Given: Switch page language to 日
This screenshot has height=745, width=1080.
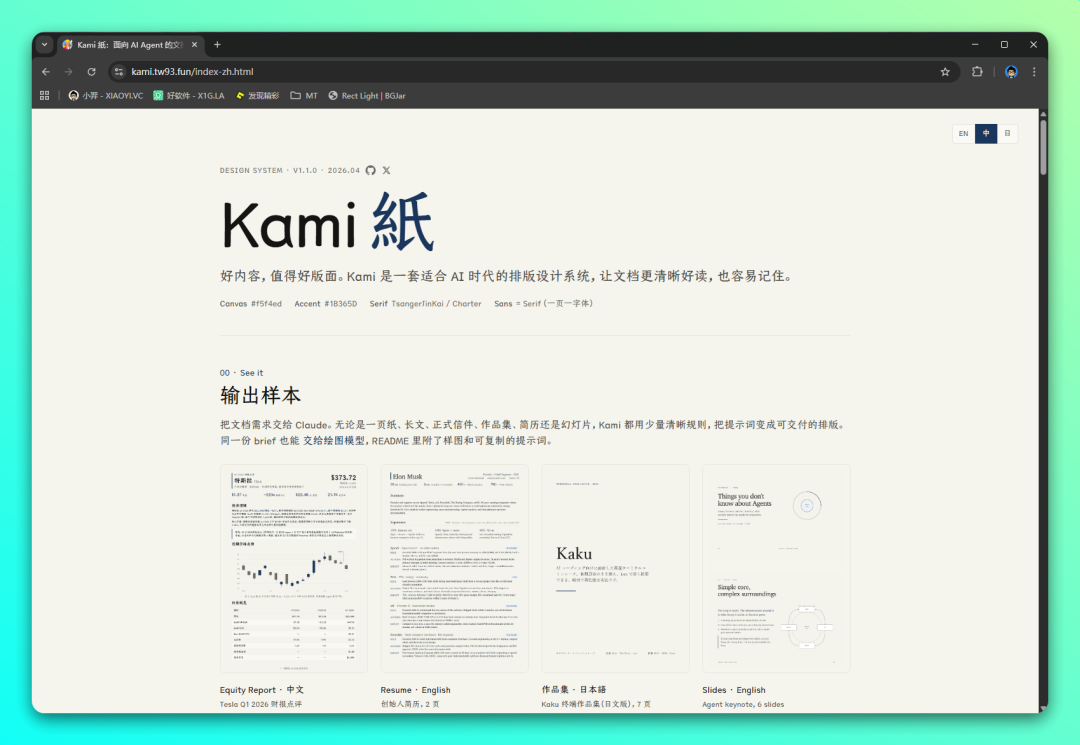Looking at the screenshot, I should [1007, 134].
